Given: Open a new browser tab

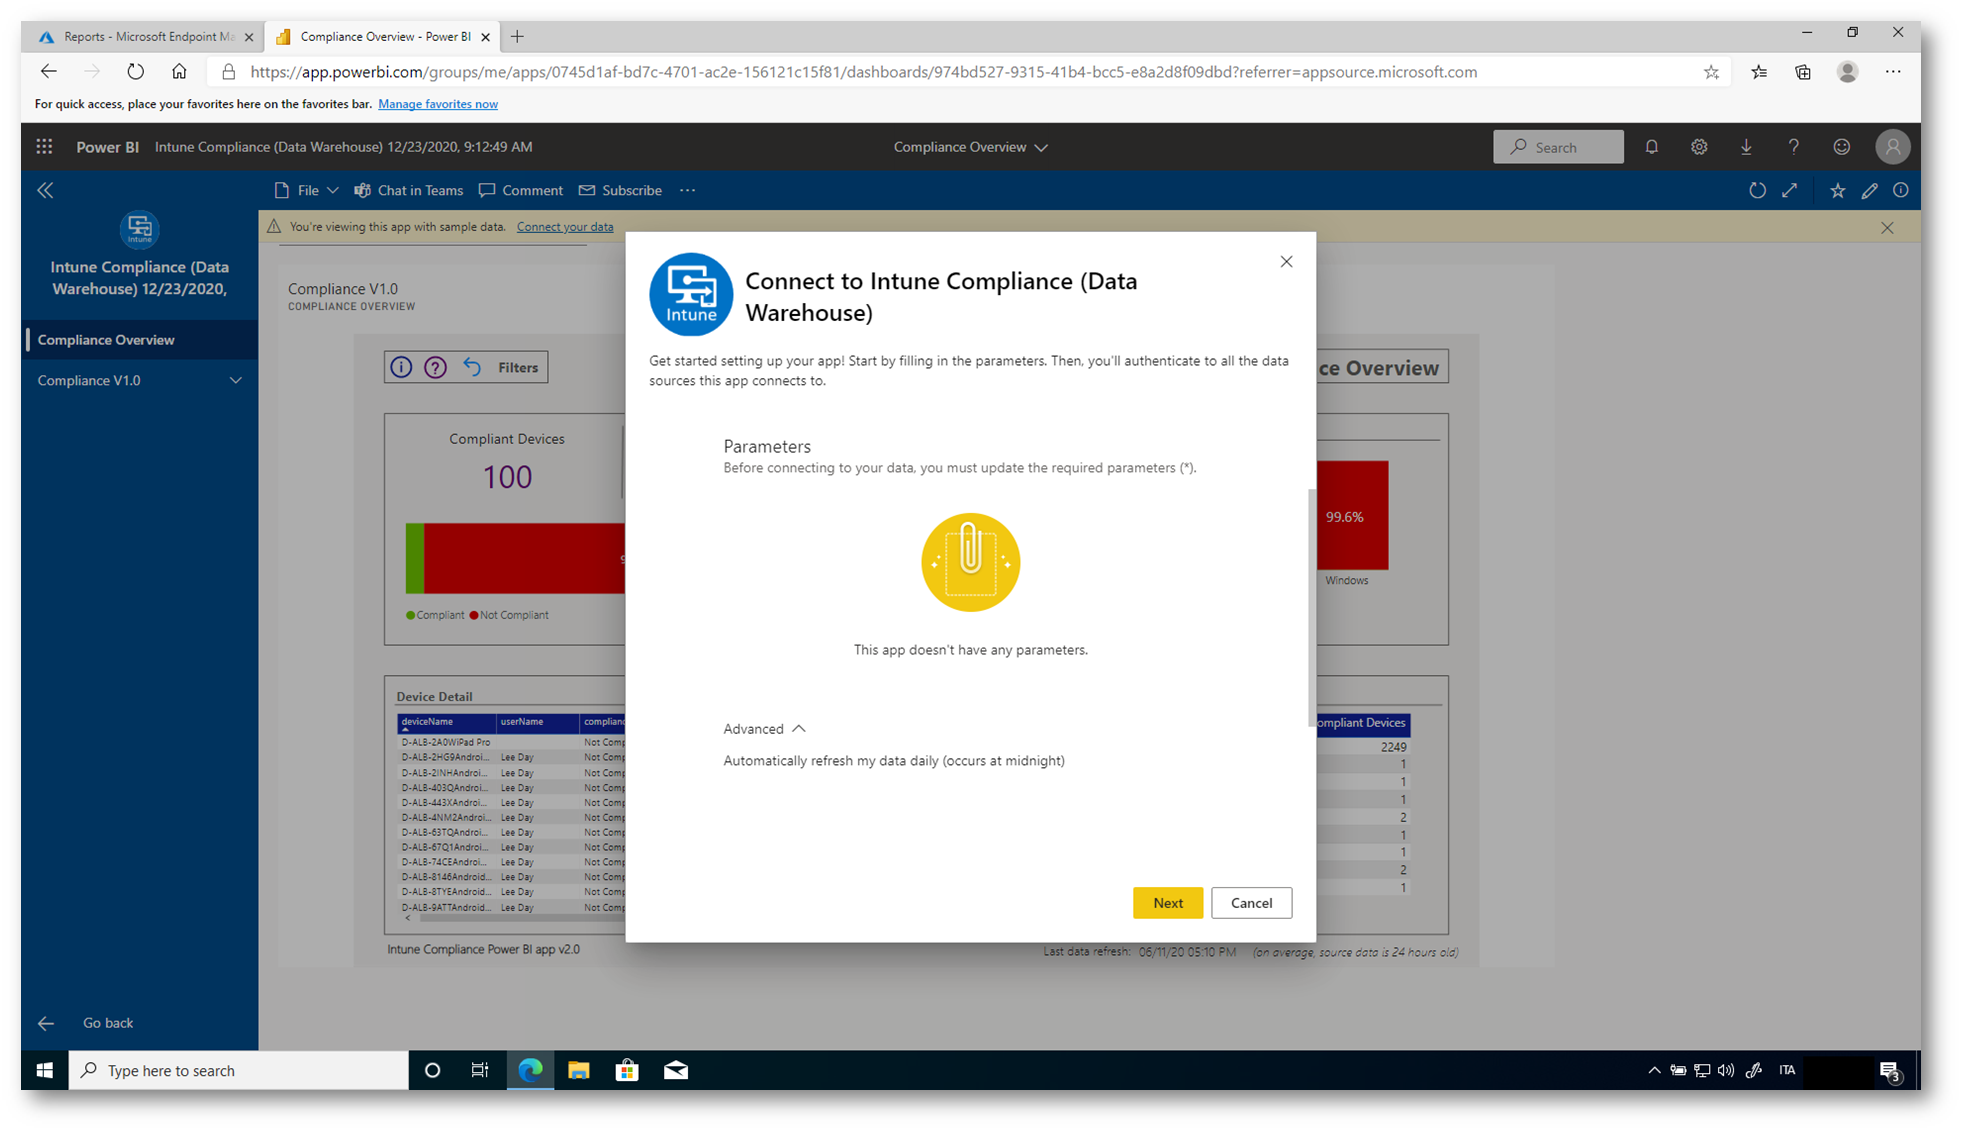Looking at the screenshot, I should [517, 37].
